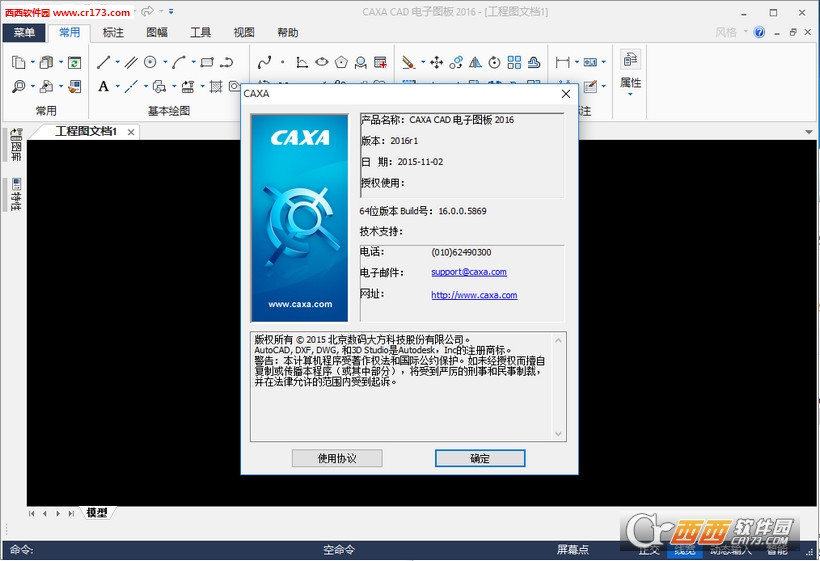Switch to the 常用 ribbon tab
The height and width of the screenshot is (561, 820).
70,32
